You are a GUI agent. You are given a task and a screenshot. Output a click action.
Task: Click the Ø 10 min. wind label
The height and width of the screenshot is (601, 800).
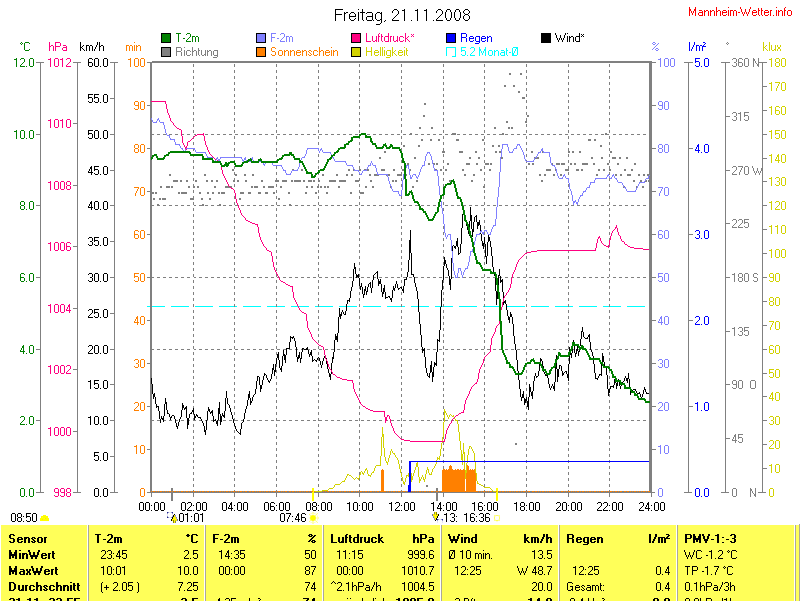point(470,555)
